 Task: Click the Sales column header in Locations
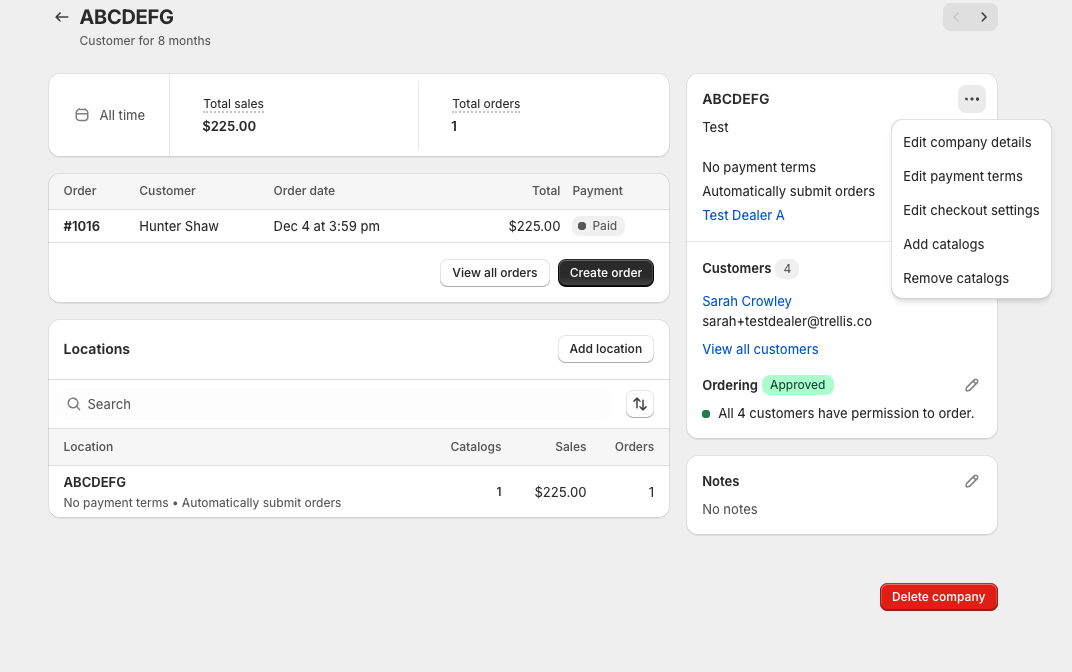pyautogui.click(x=570, y=447)
